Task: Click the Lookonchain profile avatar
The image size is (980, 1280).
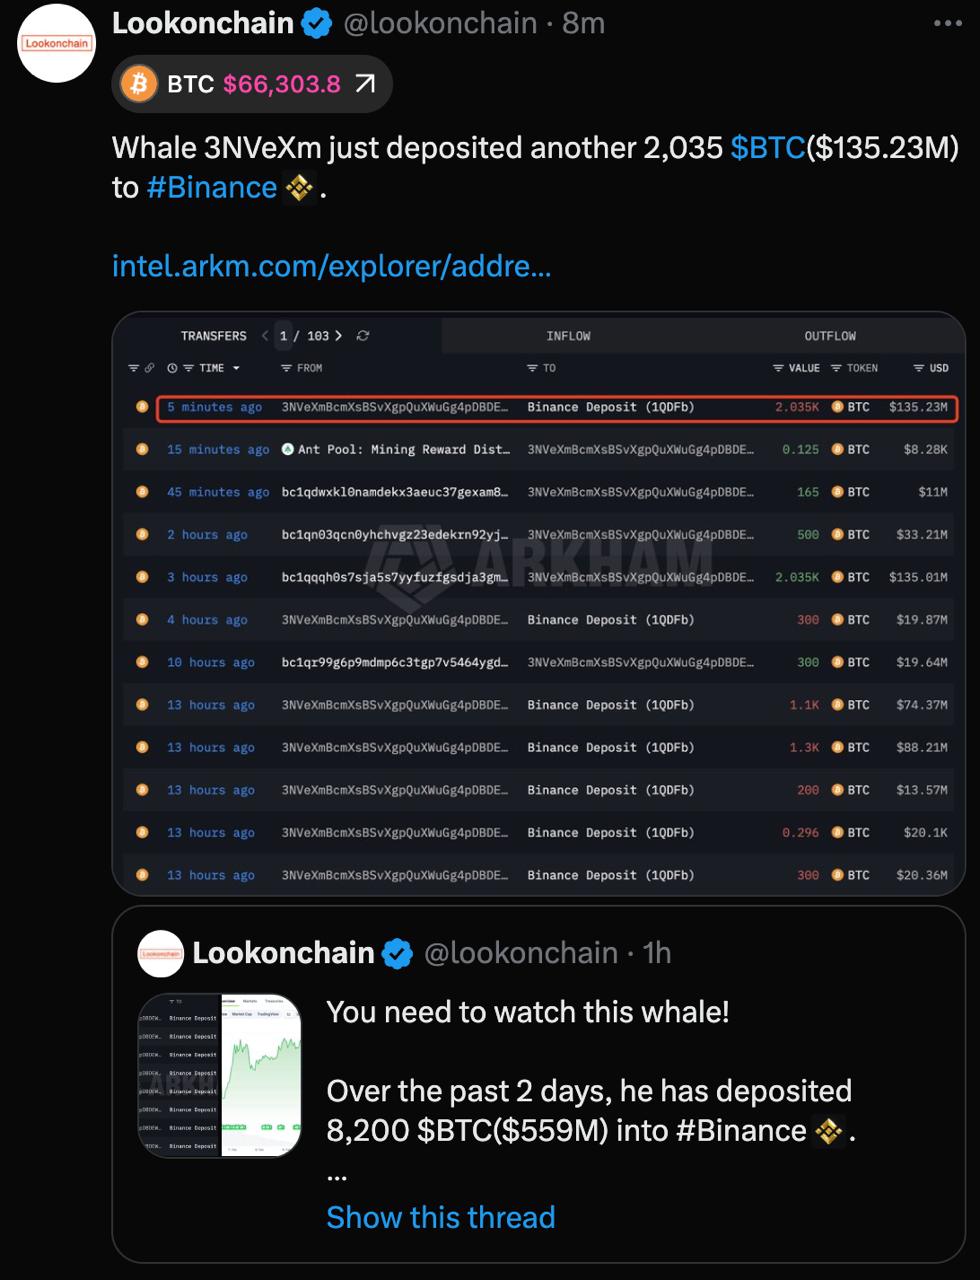Action: (x=57, y=44)
